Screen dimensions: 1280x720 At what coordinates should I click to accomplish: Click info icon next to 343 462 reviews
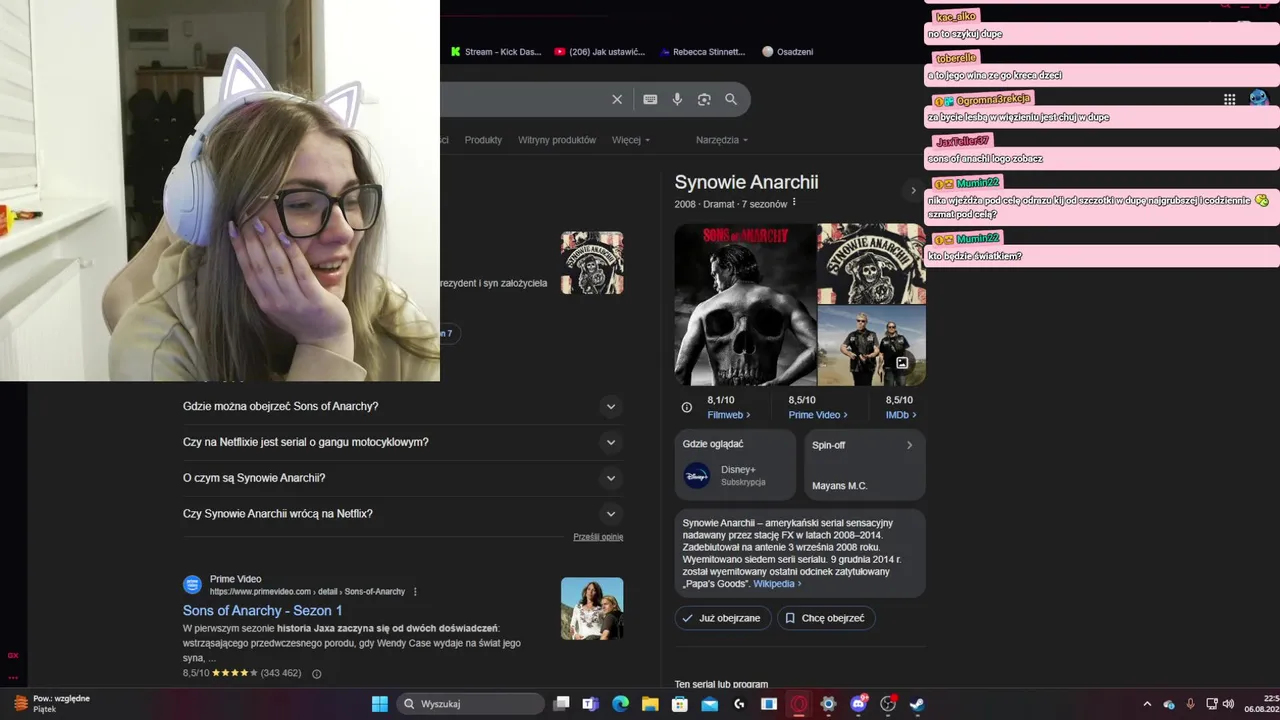[317, 674]
